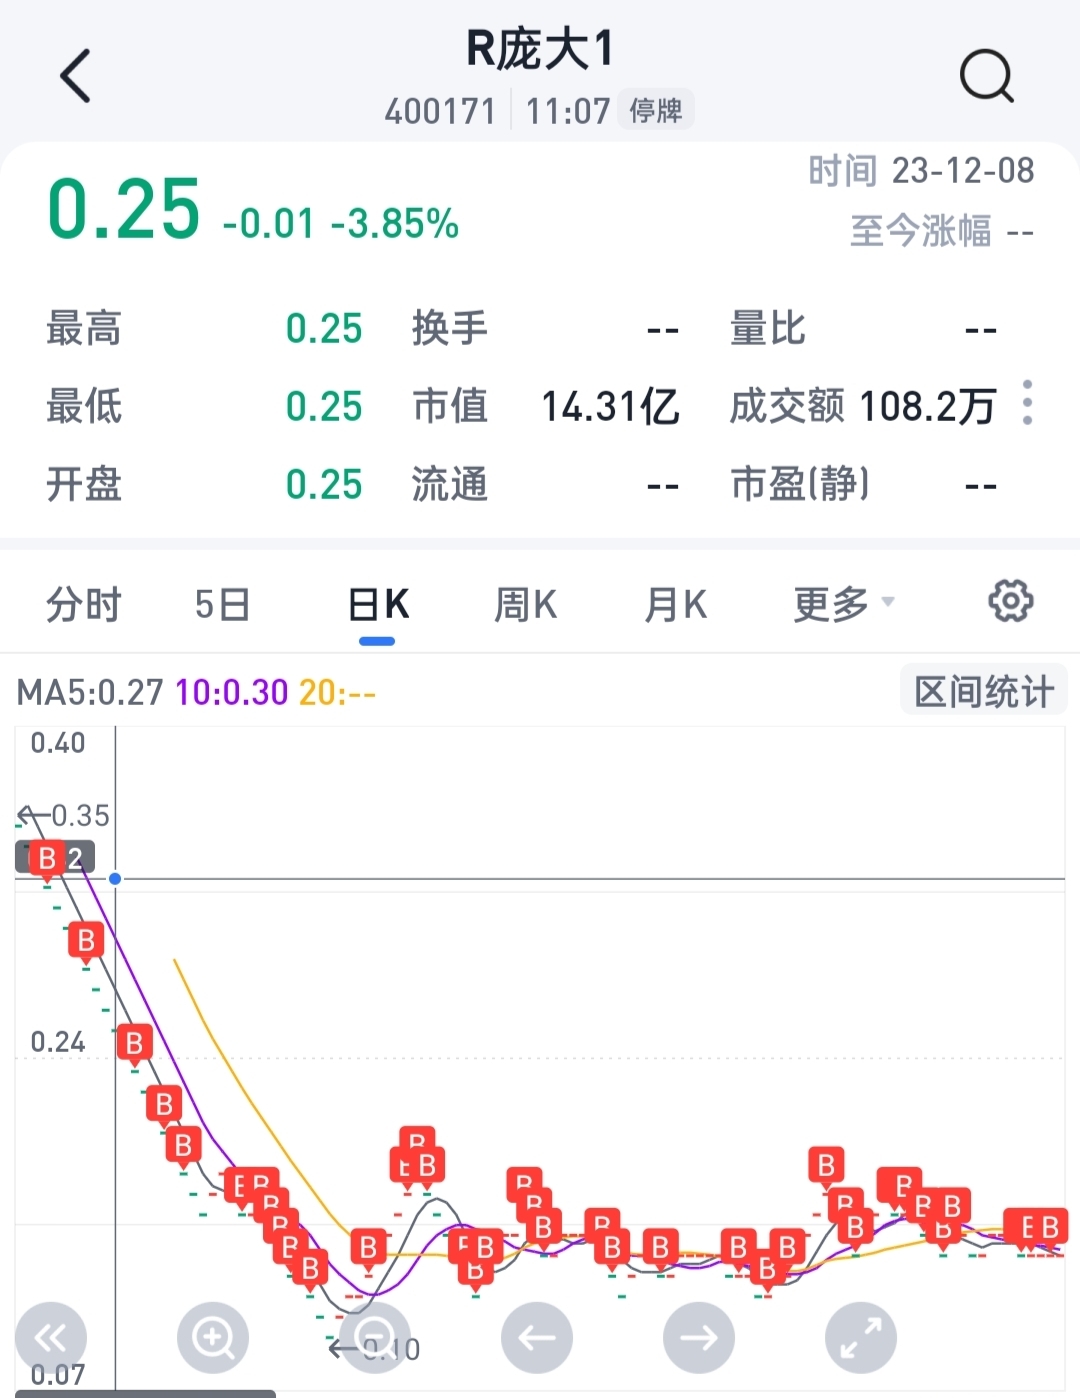Open stock search with the magnifier icon

[987, 76]
